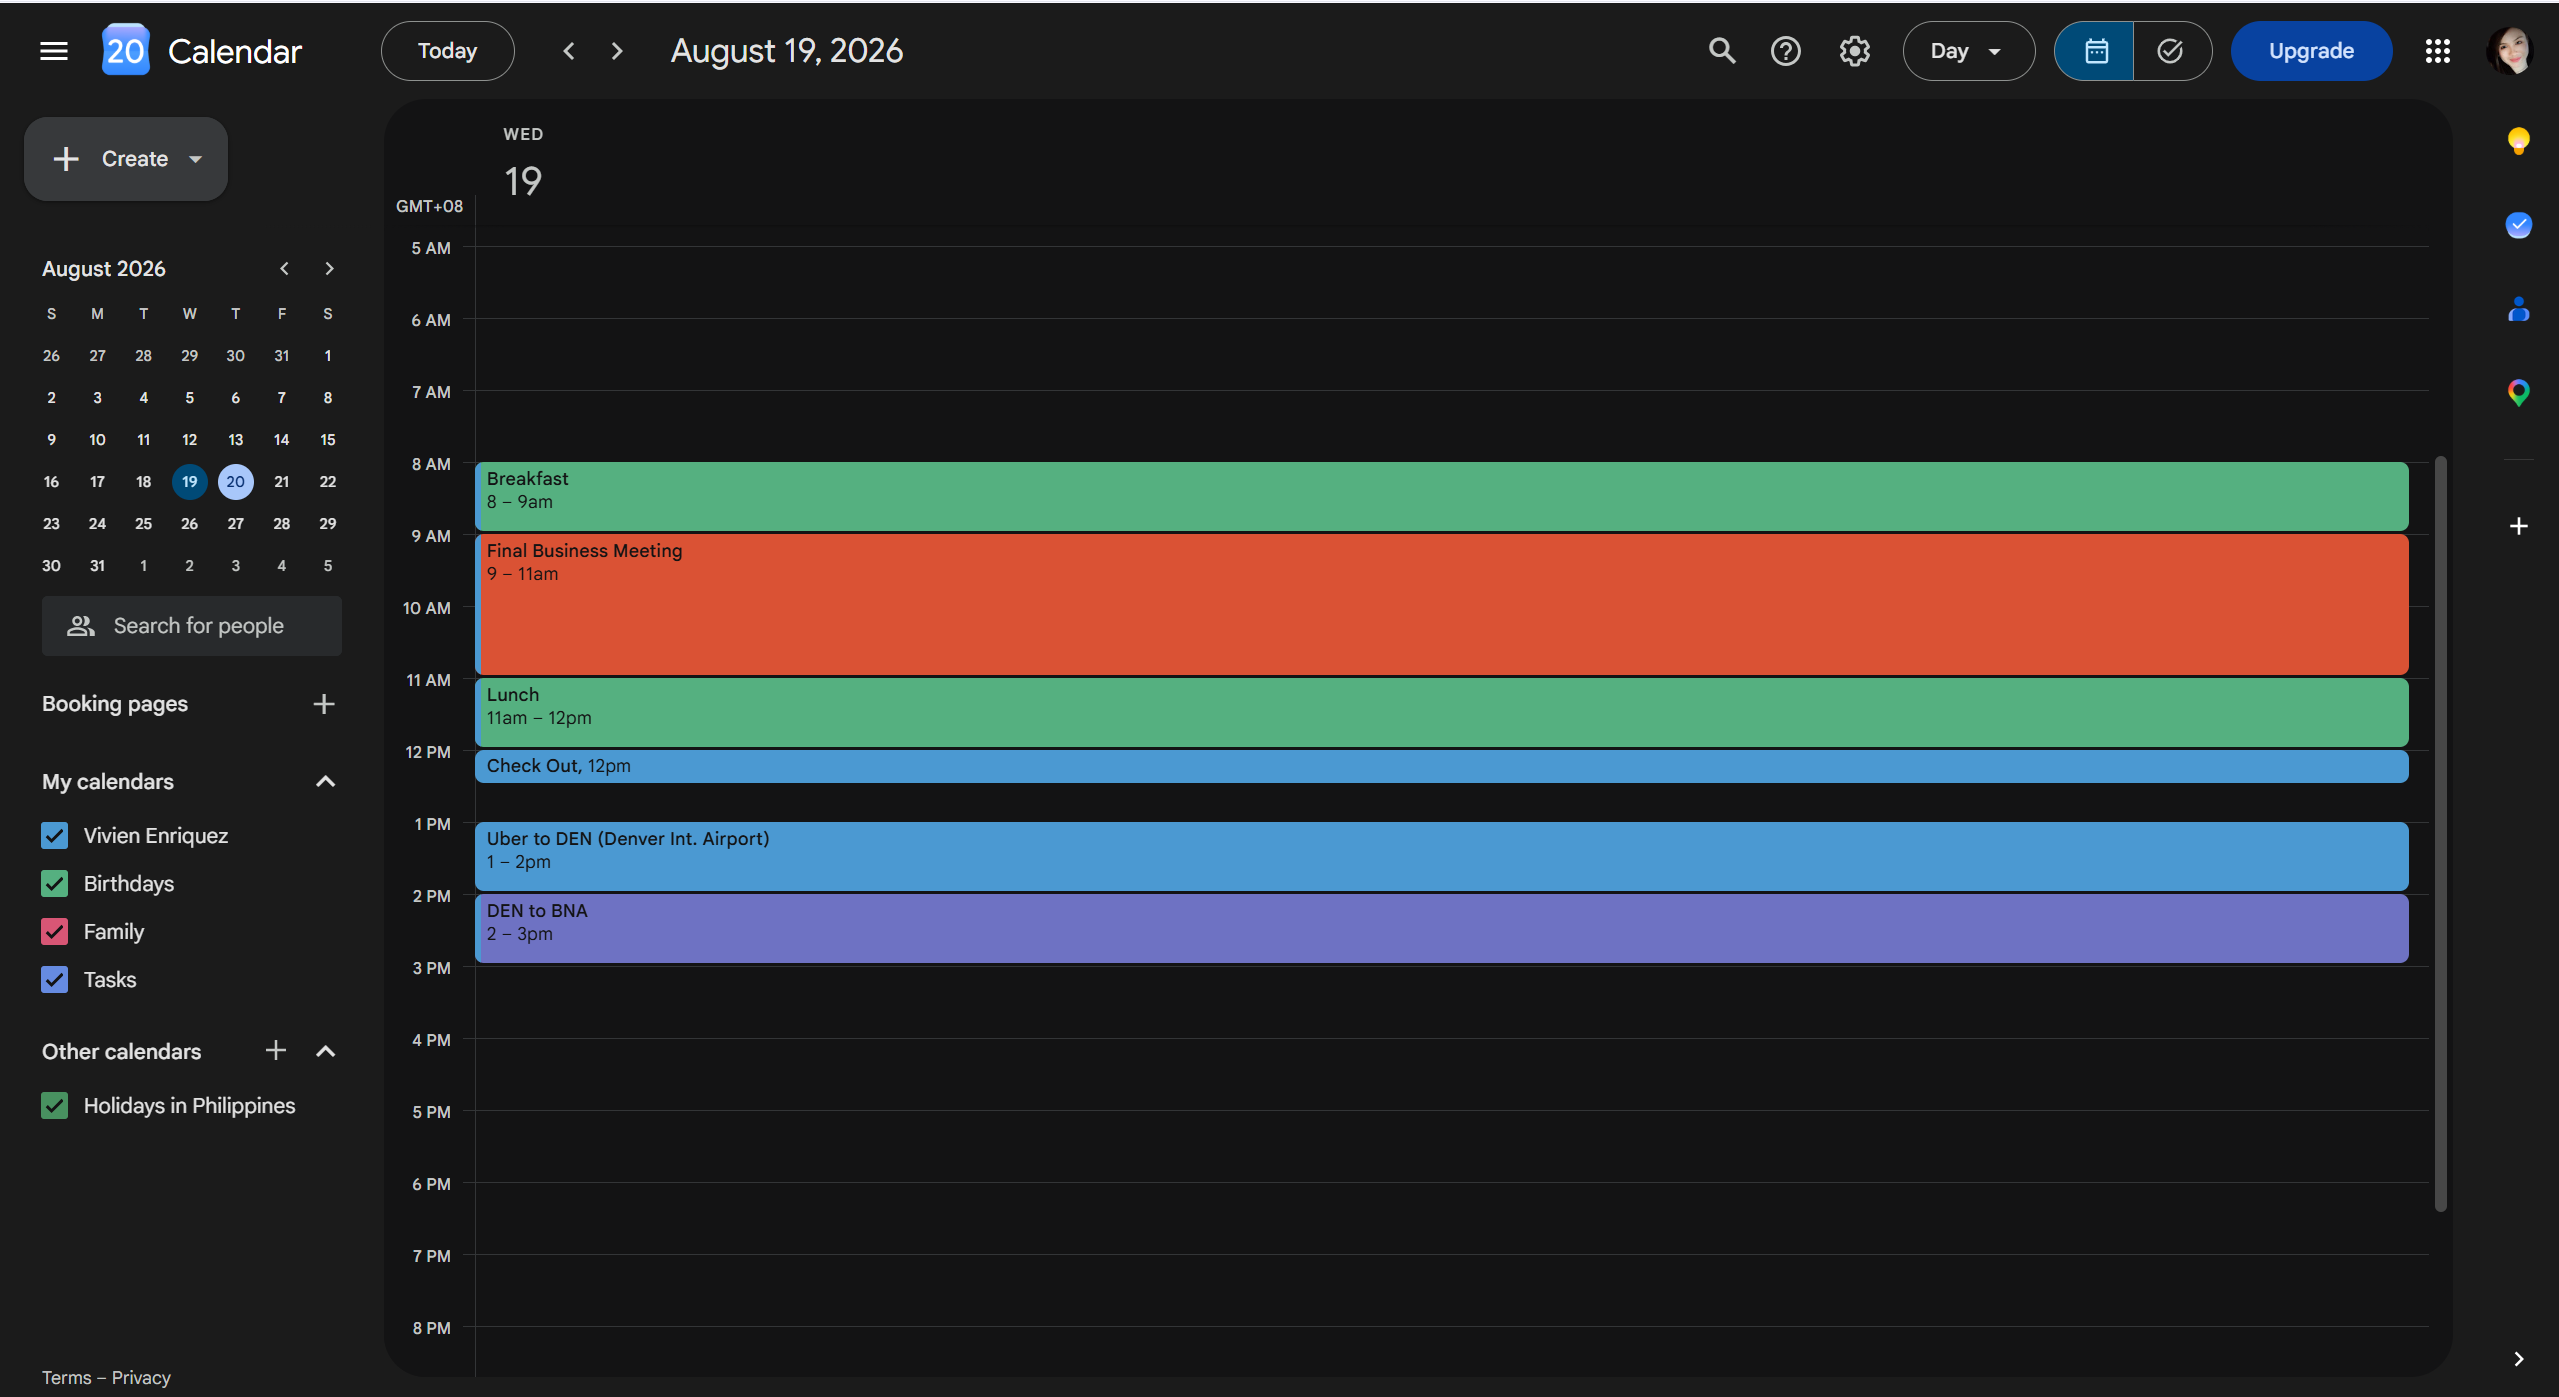Open the Day view dropdown
The image size is (2559, 1397).
[1968, 51]
